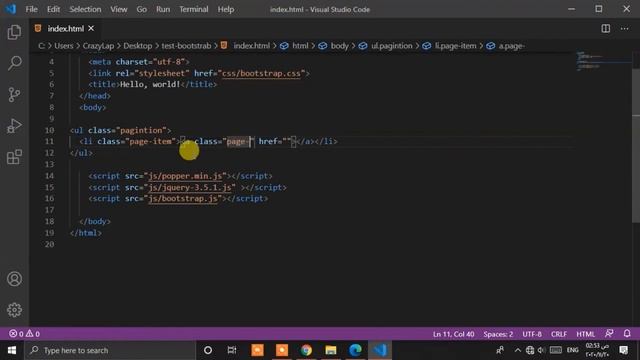The image size is (640, 360).
Task: Open the Accounts menu icon
Action: tap(14, 279)
